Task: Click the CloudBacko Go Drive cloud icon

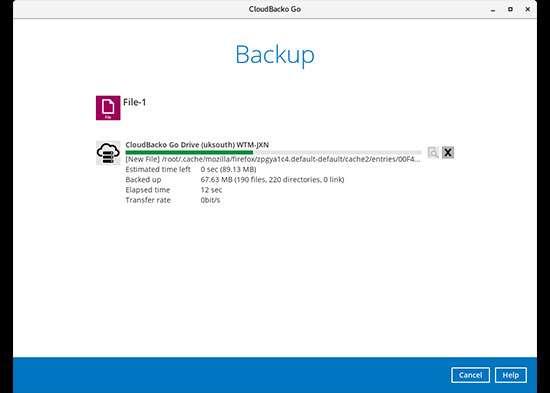Action: click(108, 153)
